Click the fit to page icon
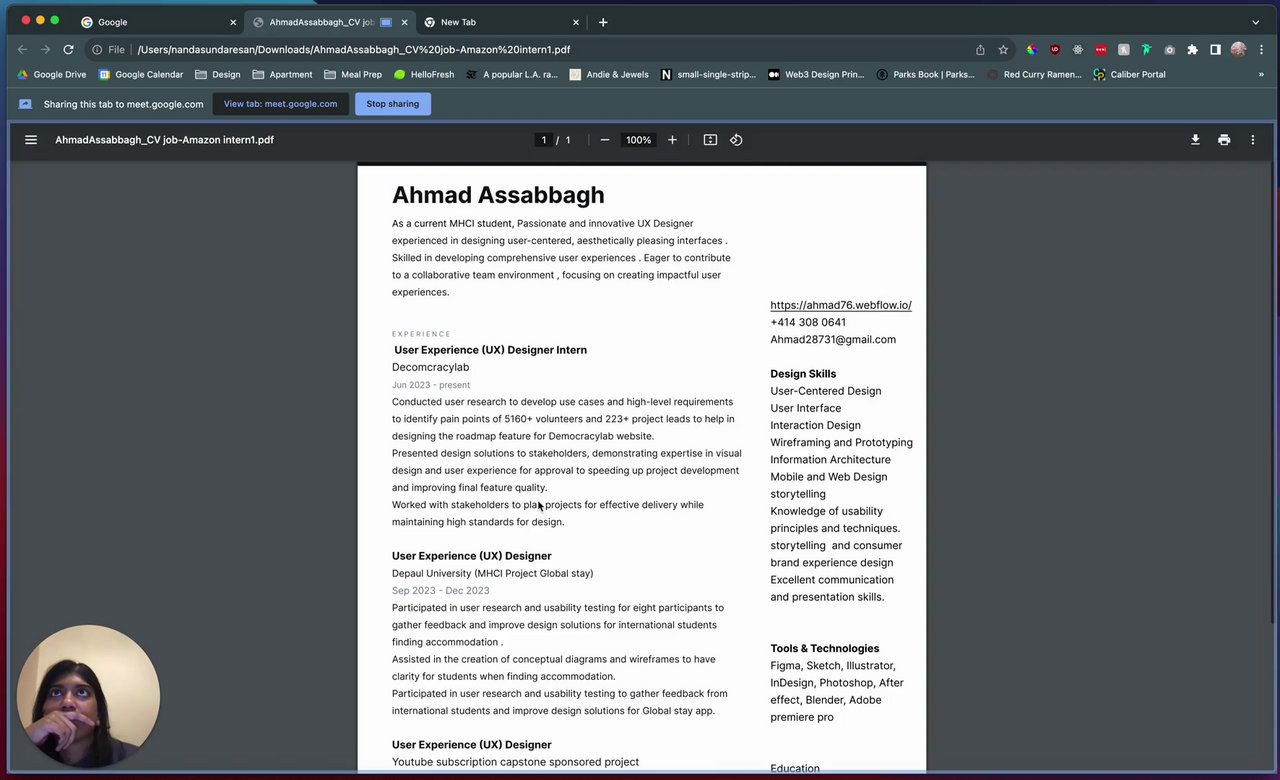The height and width of the screenshot is (780, 1280). pos(710,140)
